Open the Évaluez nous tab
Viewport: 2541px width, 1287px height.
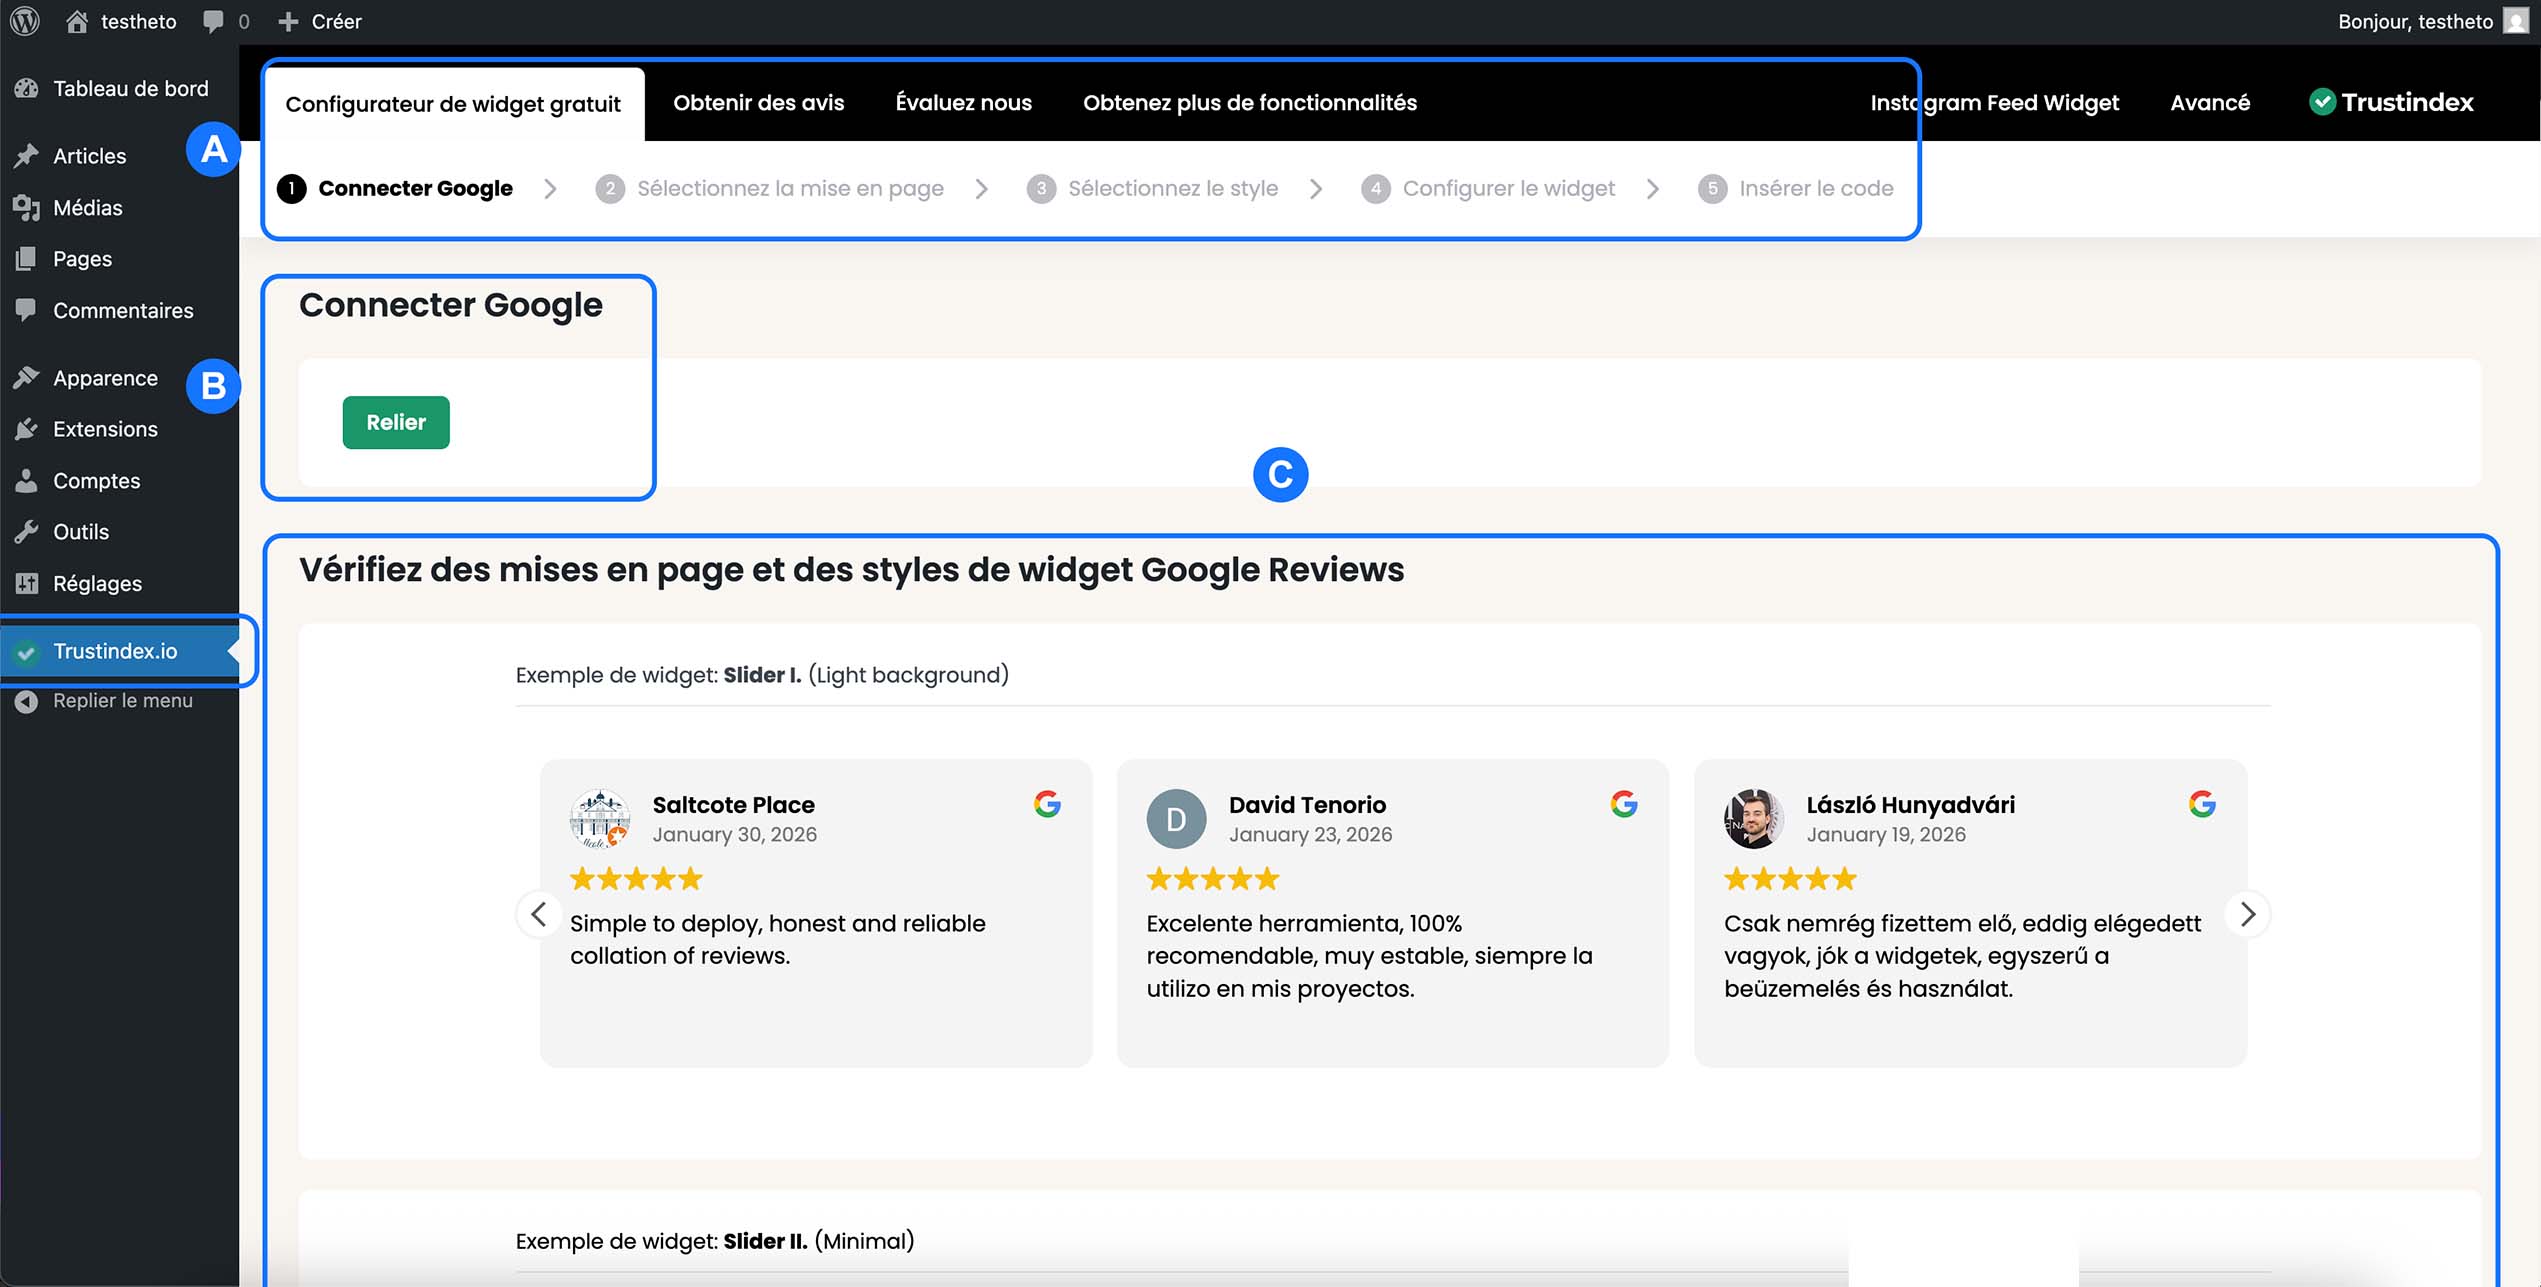click(x=963, y=102)
